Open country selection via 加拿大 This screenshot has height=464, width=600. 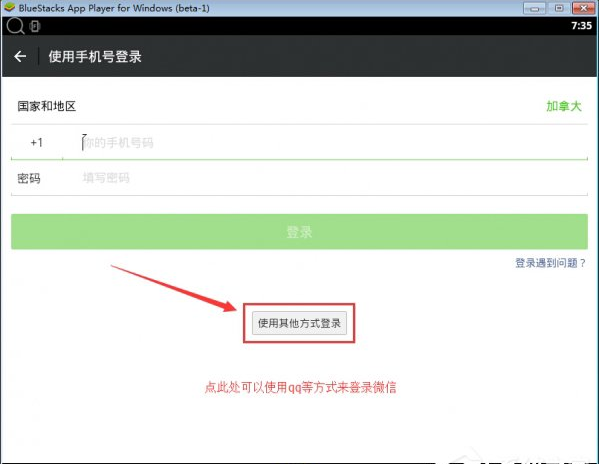pos(563,106)
